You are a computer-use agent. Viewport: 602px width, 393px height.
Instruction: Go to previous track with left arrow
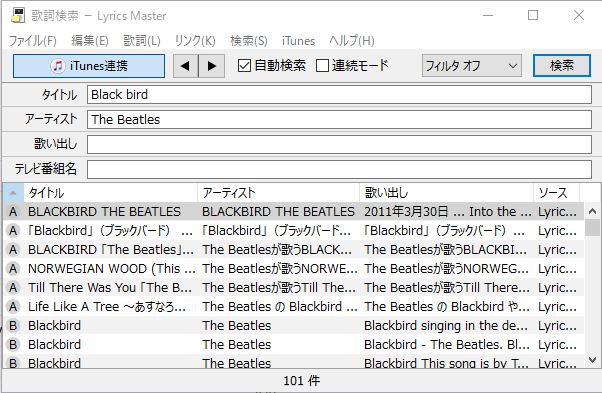185,66
